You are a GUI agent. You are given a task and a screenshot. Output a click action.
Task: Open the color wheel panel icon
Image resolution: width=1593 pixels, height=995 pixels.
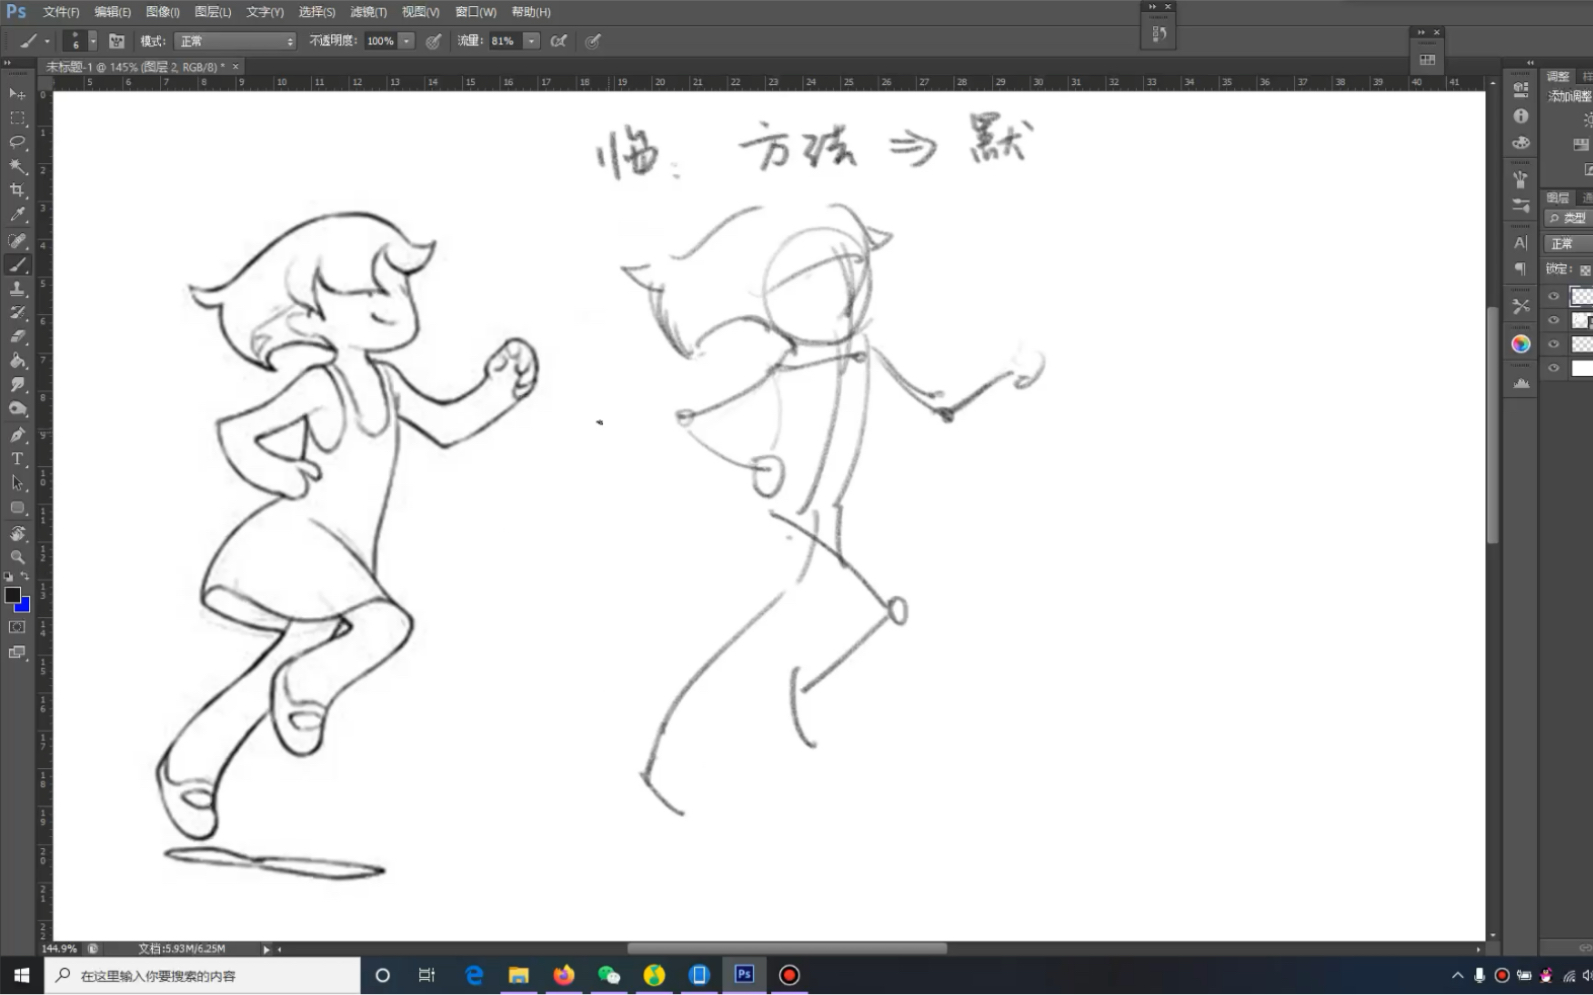point(1521,344)
